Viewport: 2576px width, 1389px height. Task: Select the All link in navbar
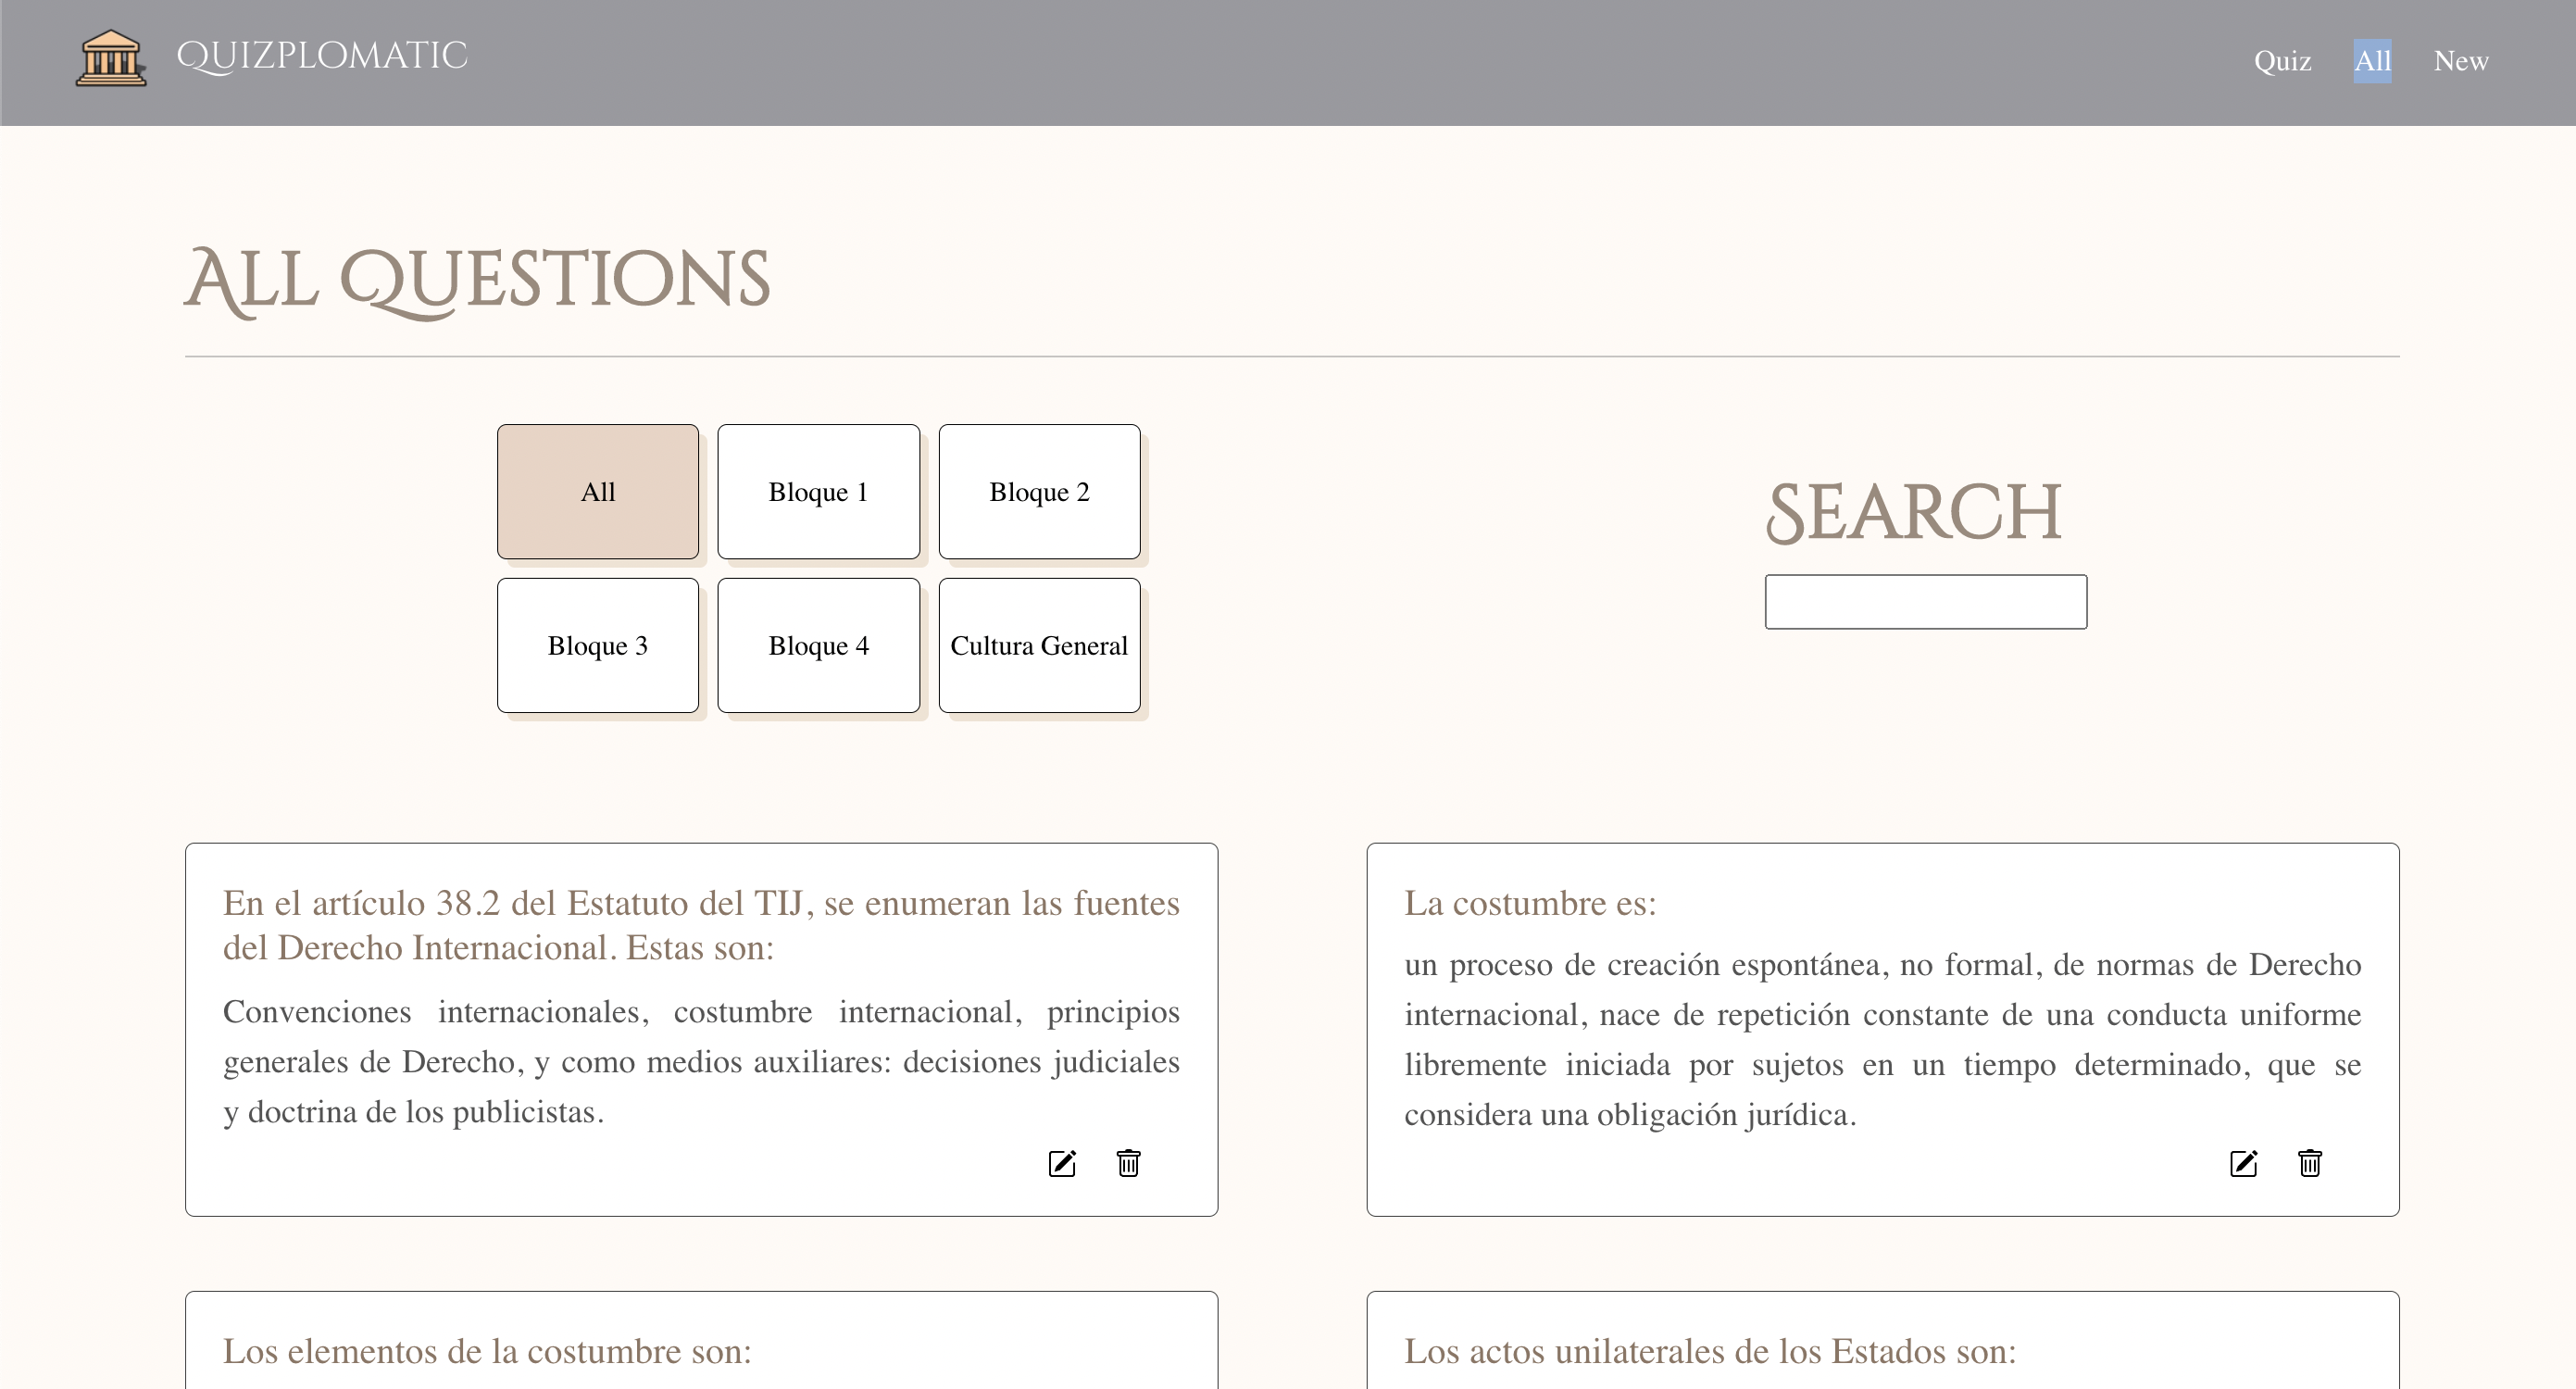pyautogui.click(x=2372, y=61)
